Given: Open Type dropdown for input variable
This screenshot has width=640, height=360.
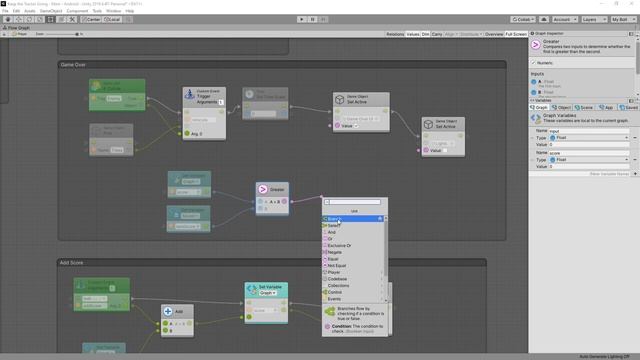Looking at the screenshot, I should (x=589, y=138).
